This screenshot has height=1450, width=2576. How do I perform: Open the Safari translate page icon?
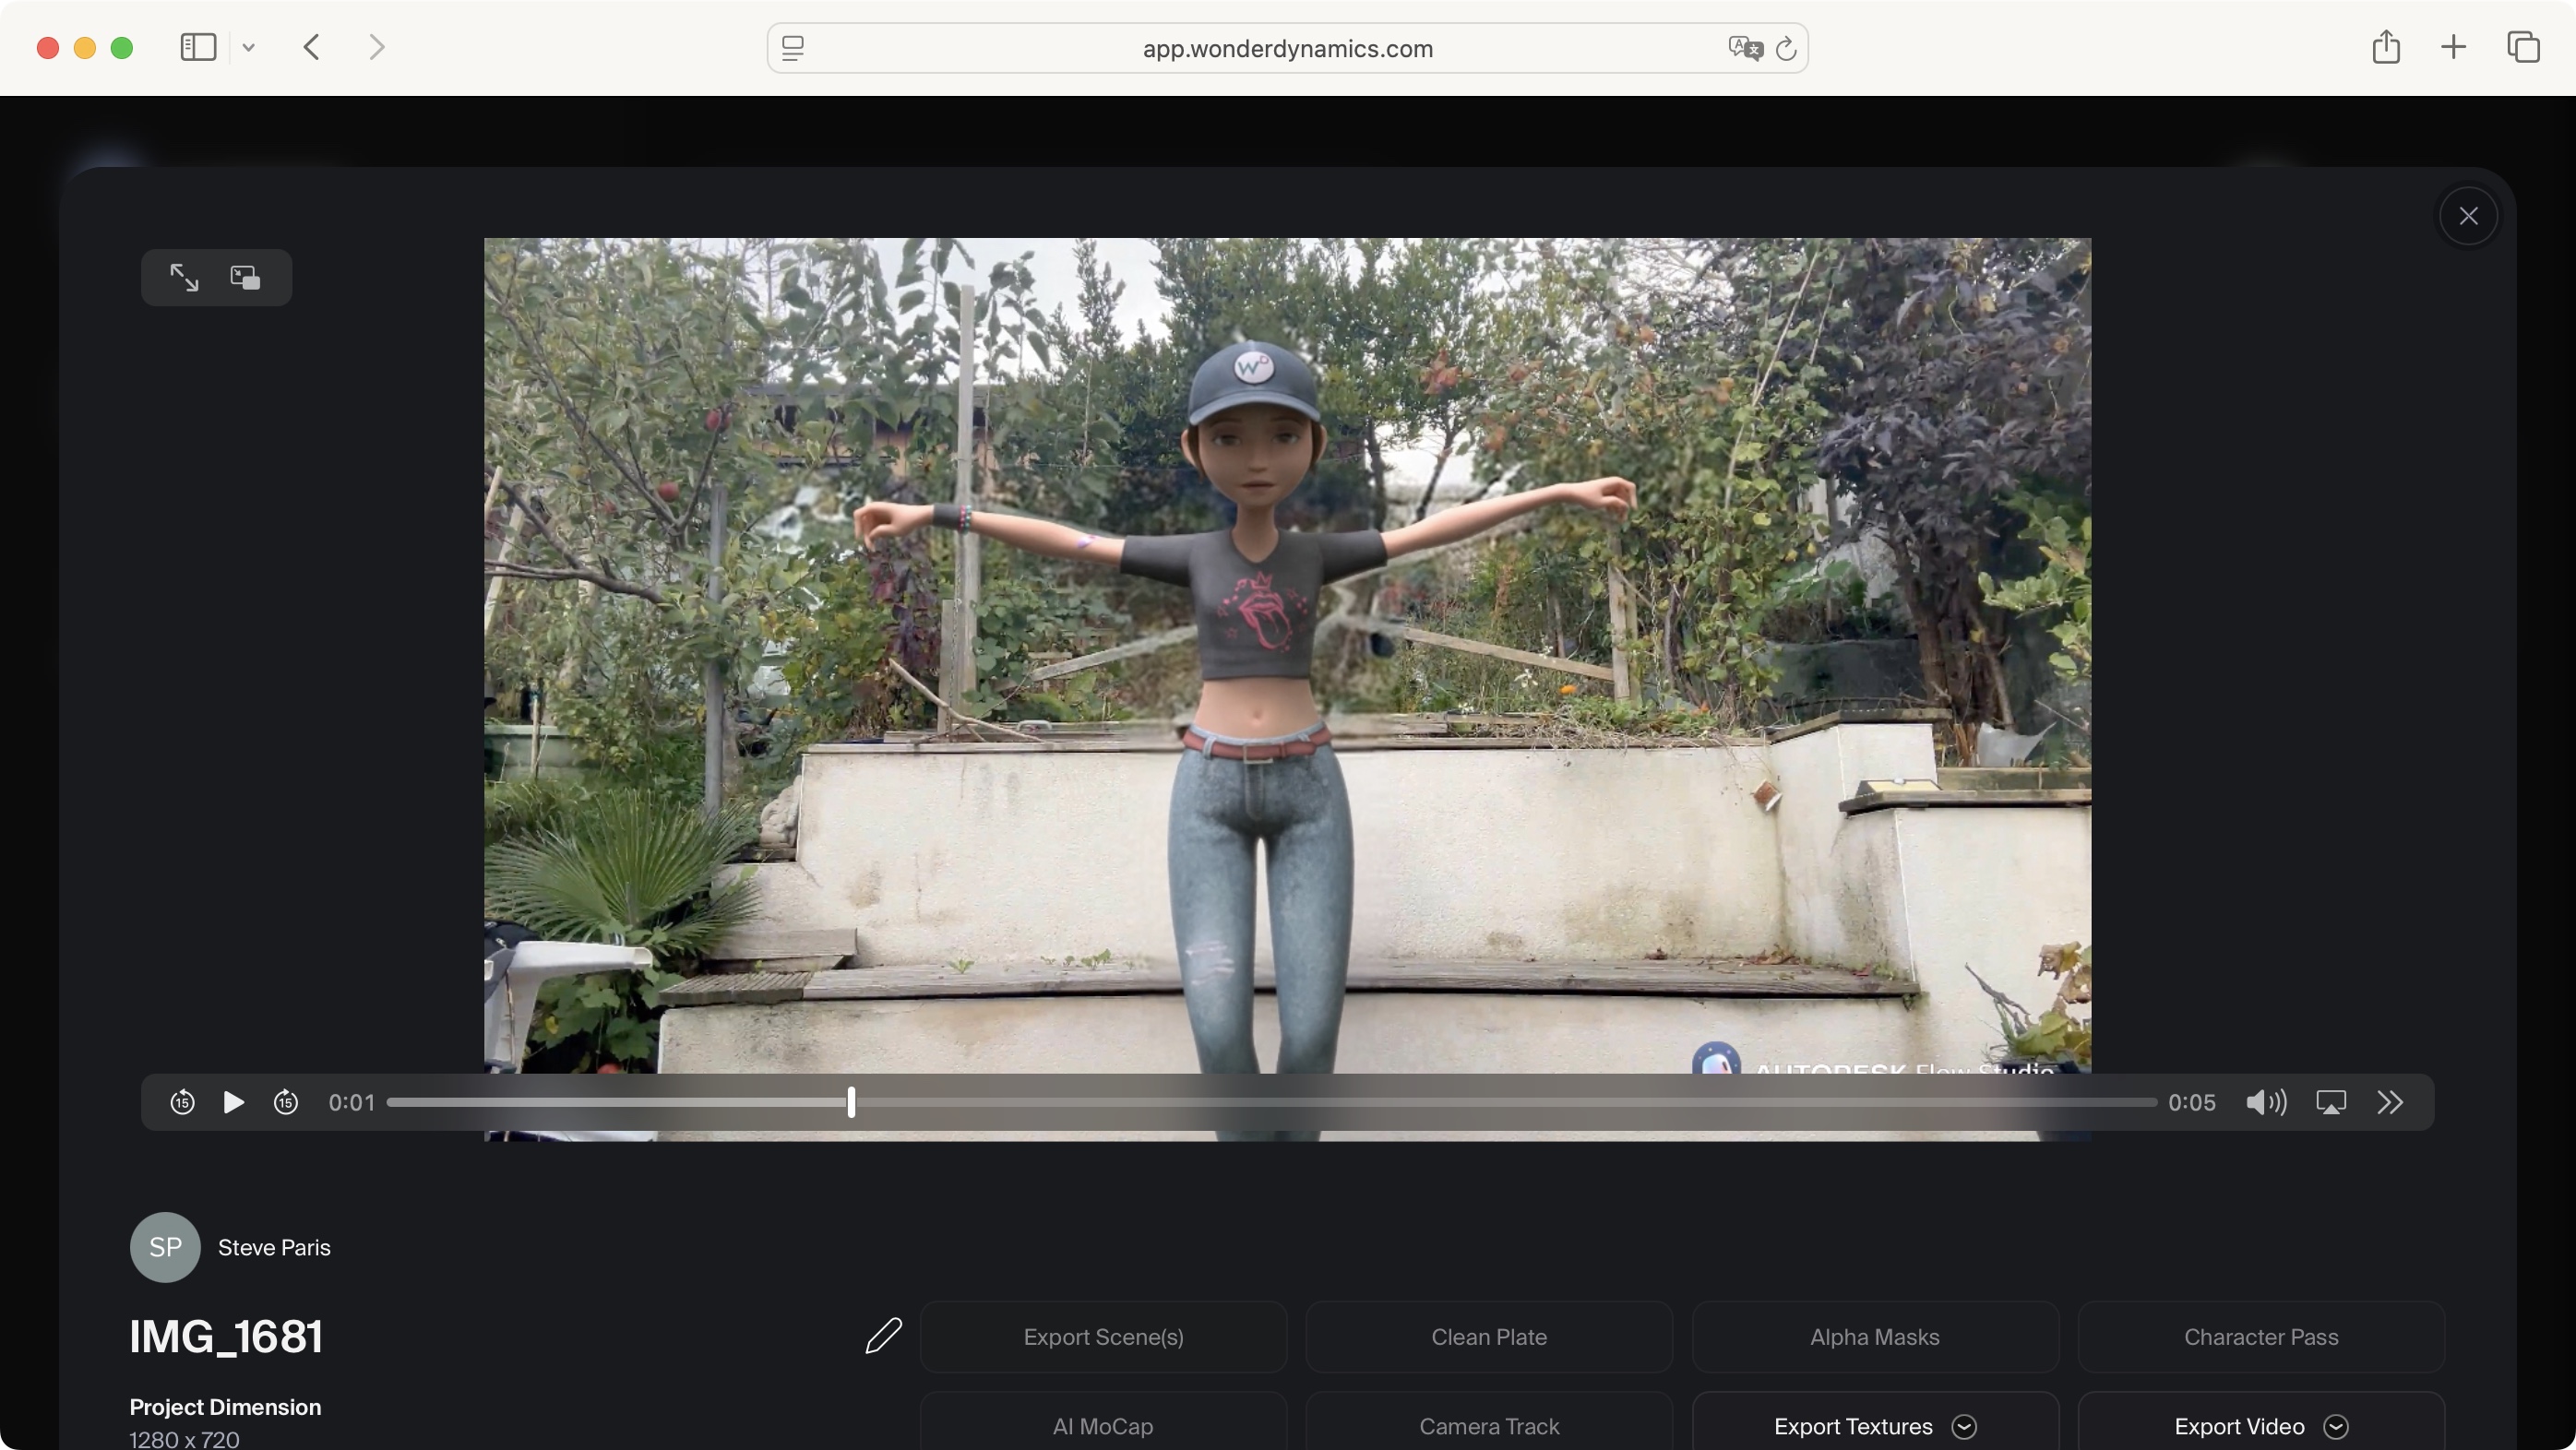1744,48
